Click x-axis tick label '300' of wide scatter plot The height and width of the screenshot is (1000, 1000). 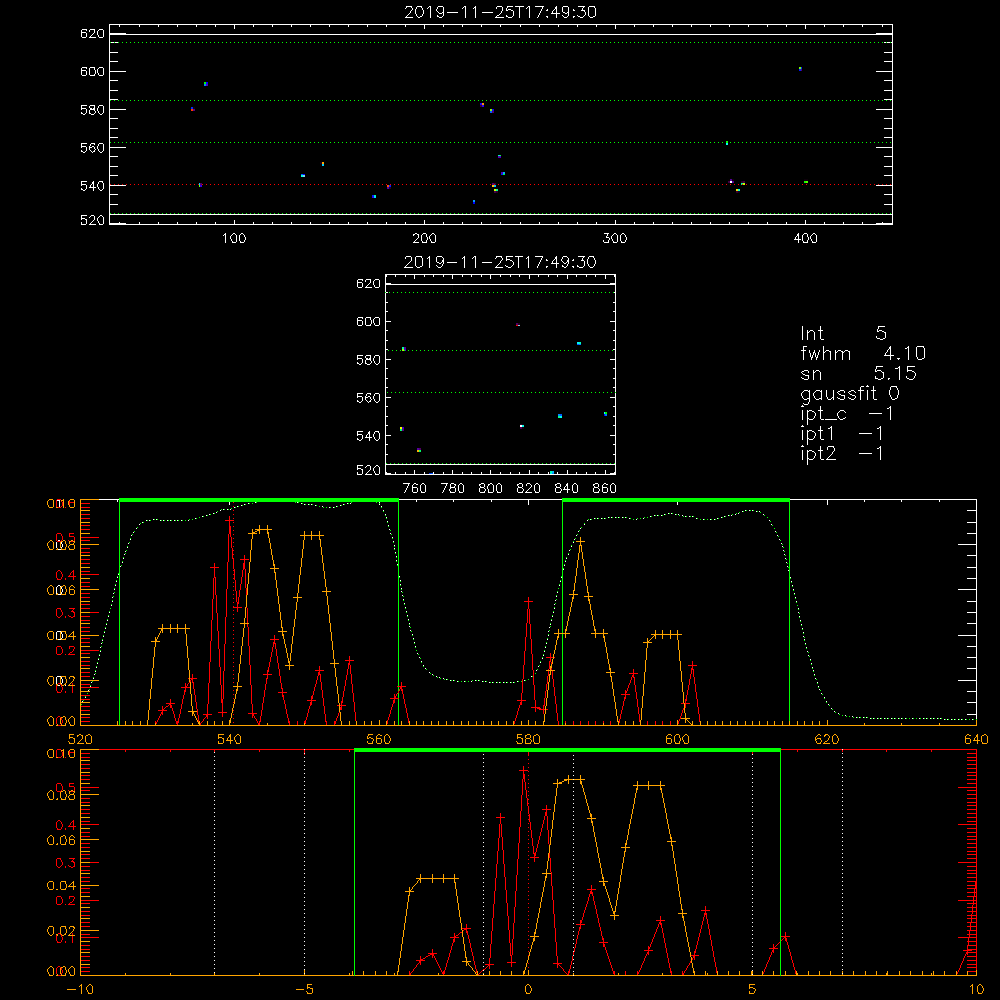(615, 239)
